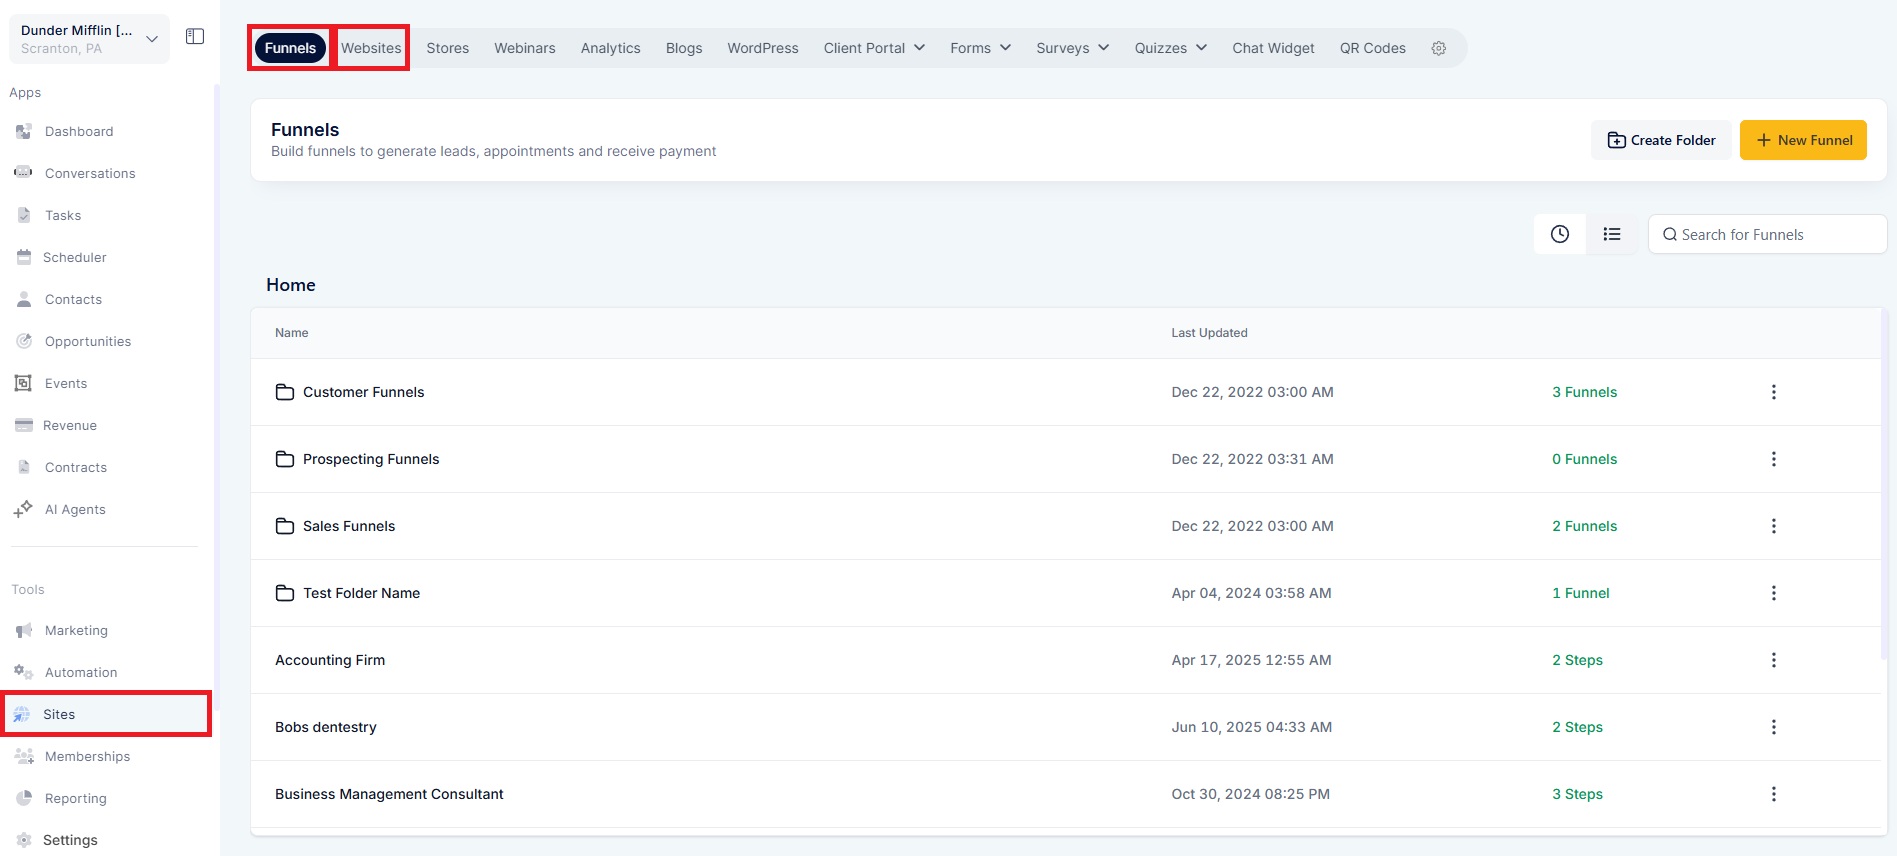The height and width of the screenshot is (856, 1897).
Task: Switch to the Websites tab
Action: click(371, 48)
